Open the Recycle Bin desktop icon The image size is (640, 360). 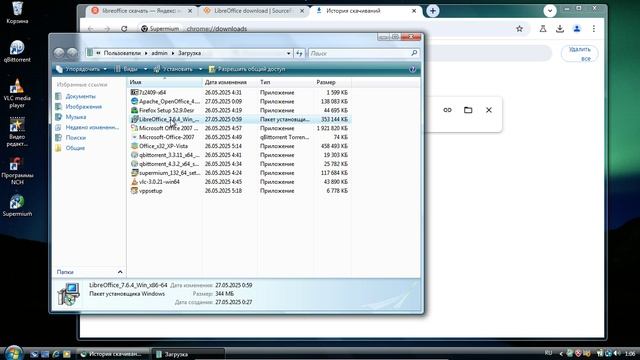point(17,12)
